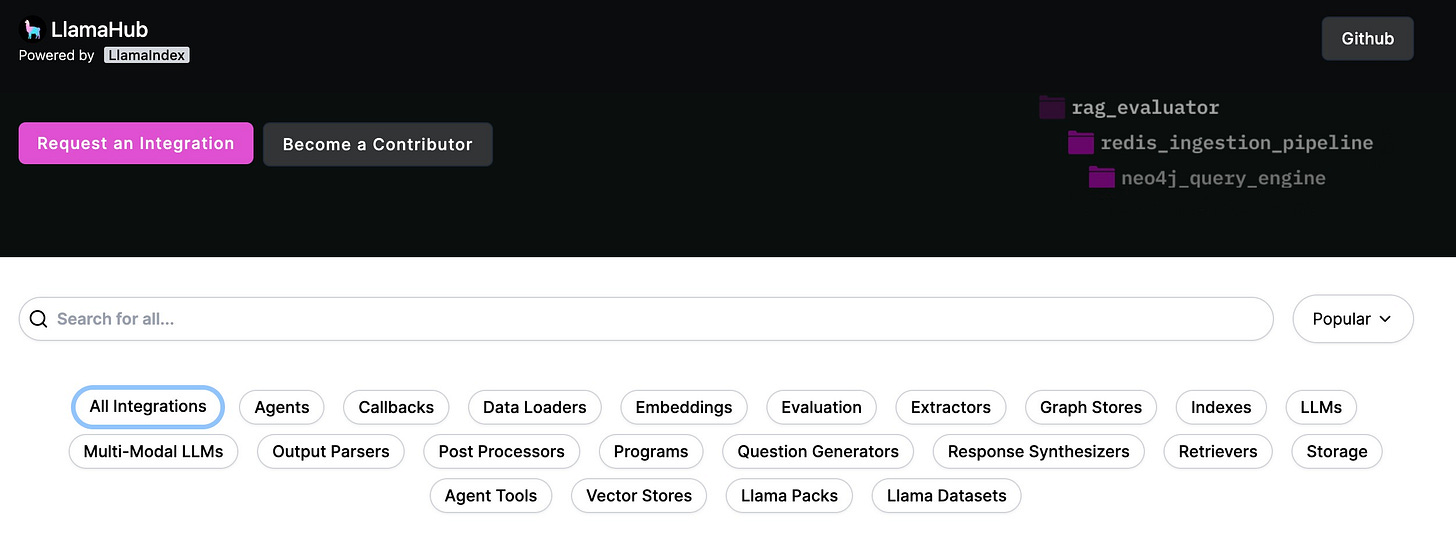This screenshot has width=1456, height=533.
Task: Click the rag_evaluator text label
Action: (1146, 108)
